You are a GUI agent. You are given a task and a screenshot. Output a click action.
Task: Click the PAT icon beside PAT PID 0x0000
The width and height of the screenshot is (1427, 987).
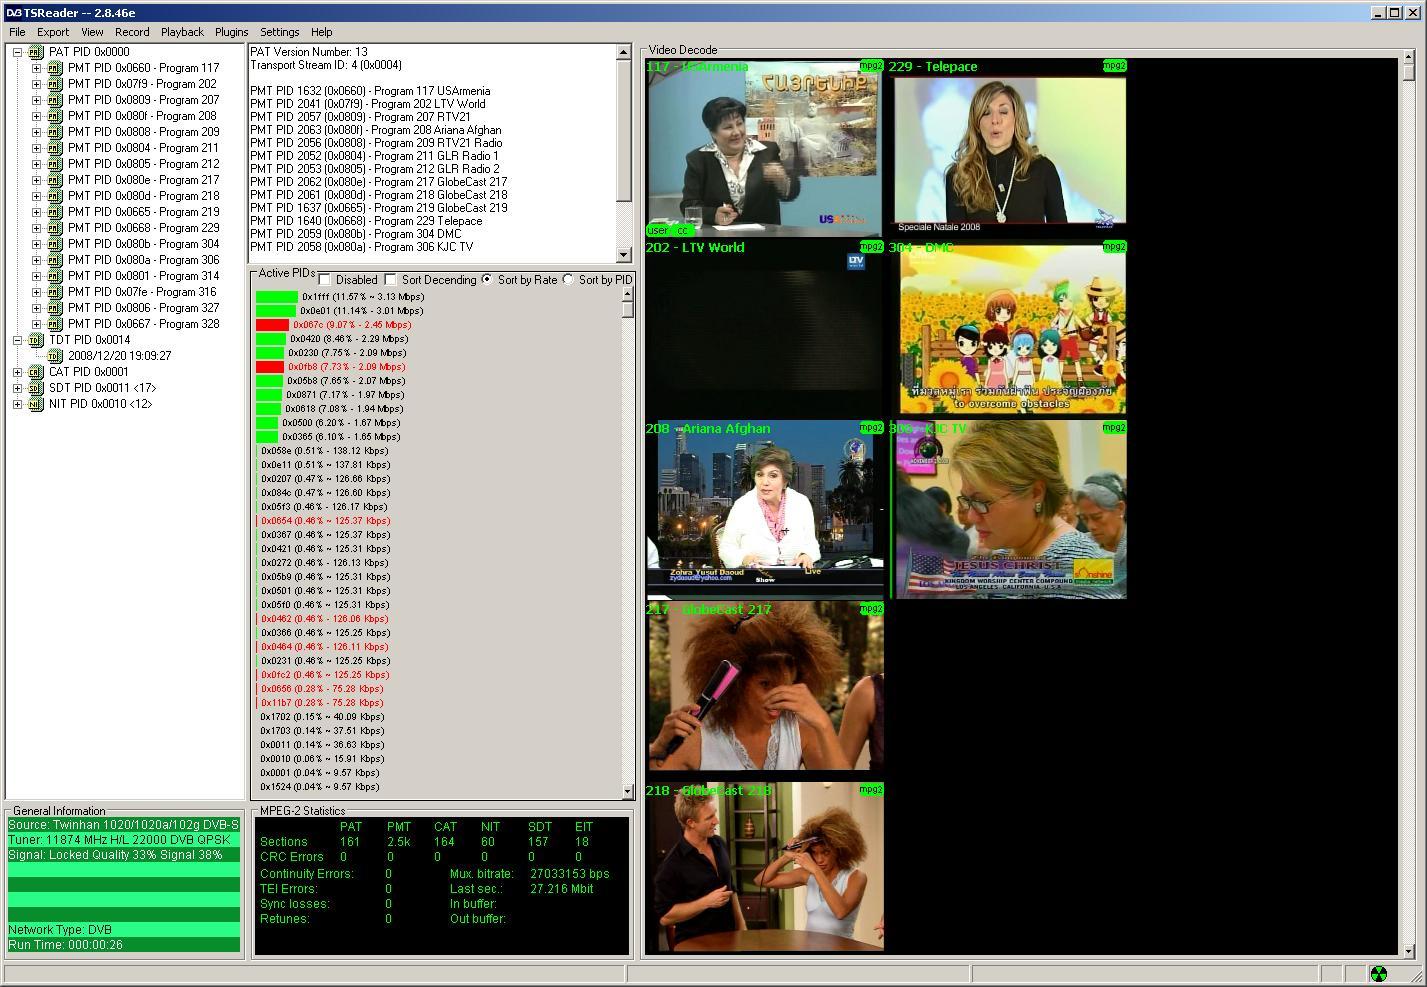point(36,52)
